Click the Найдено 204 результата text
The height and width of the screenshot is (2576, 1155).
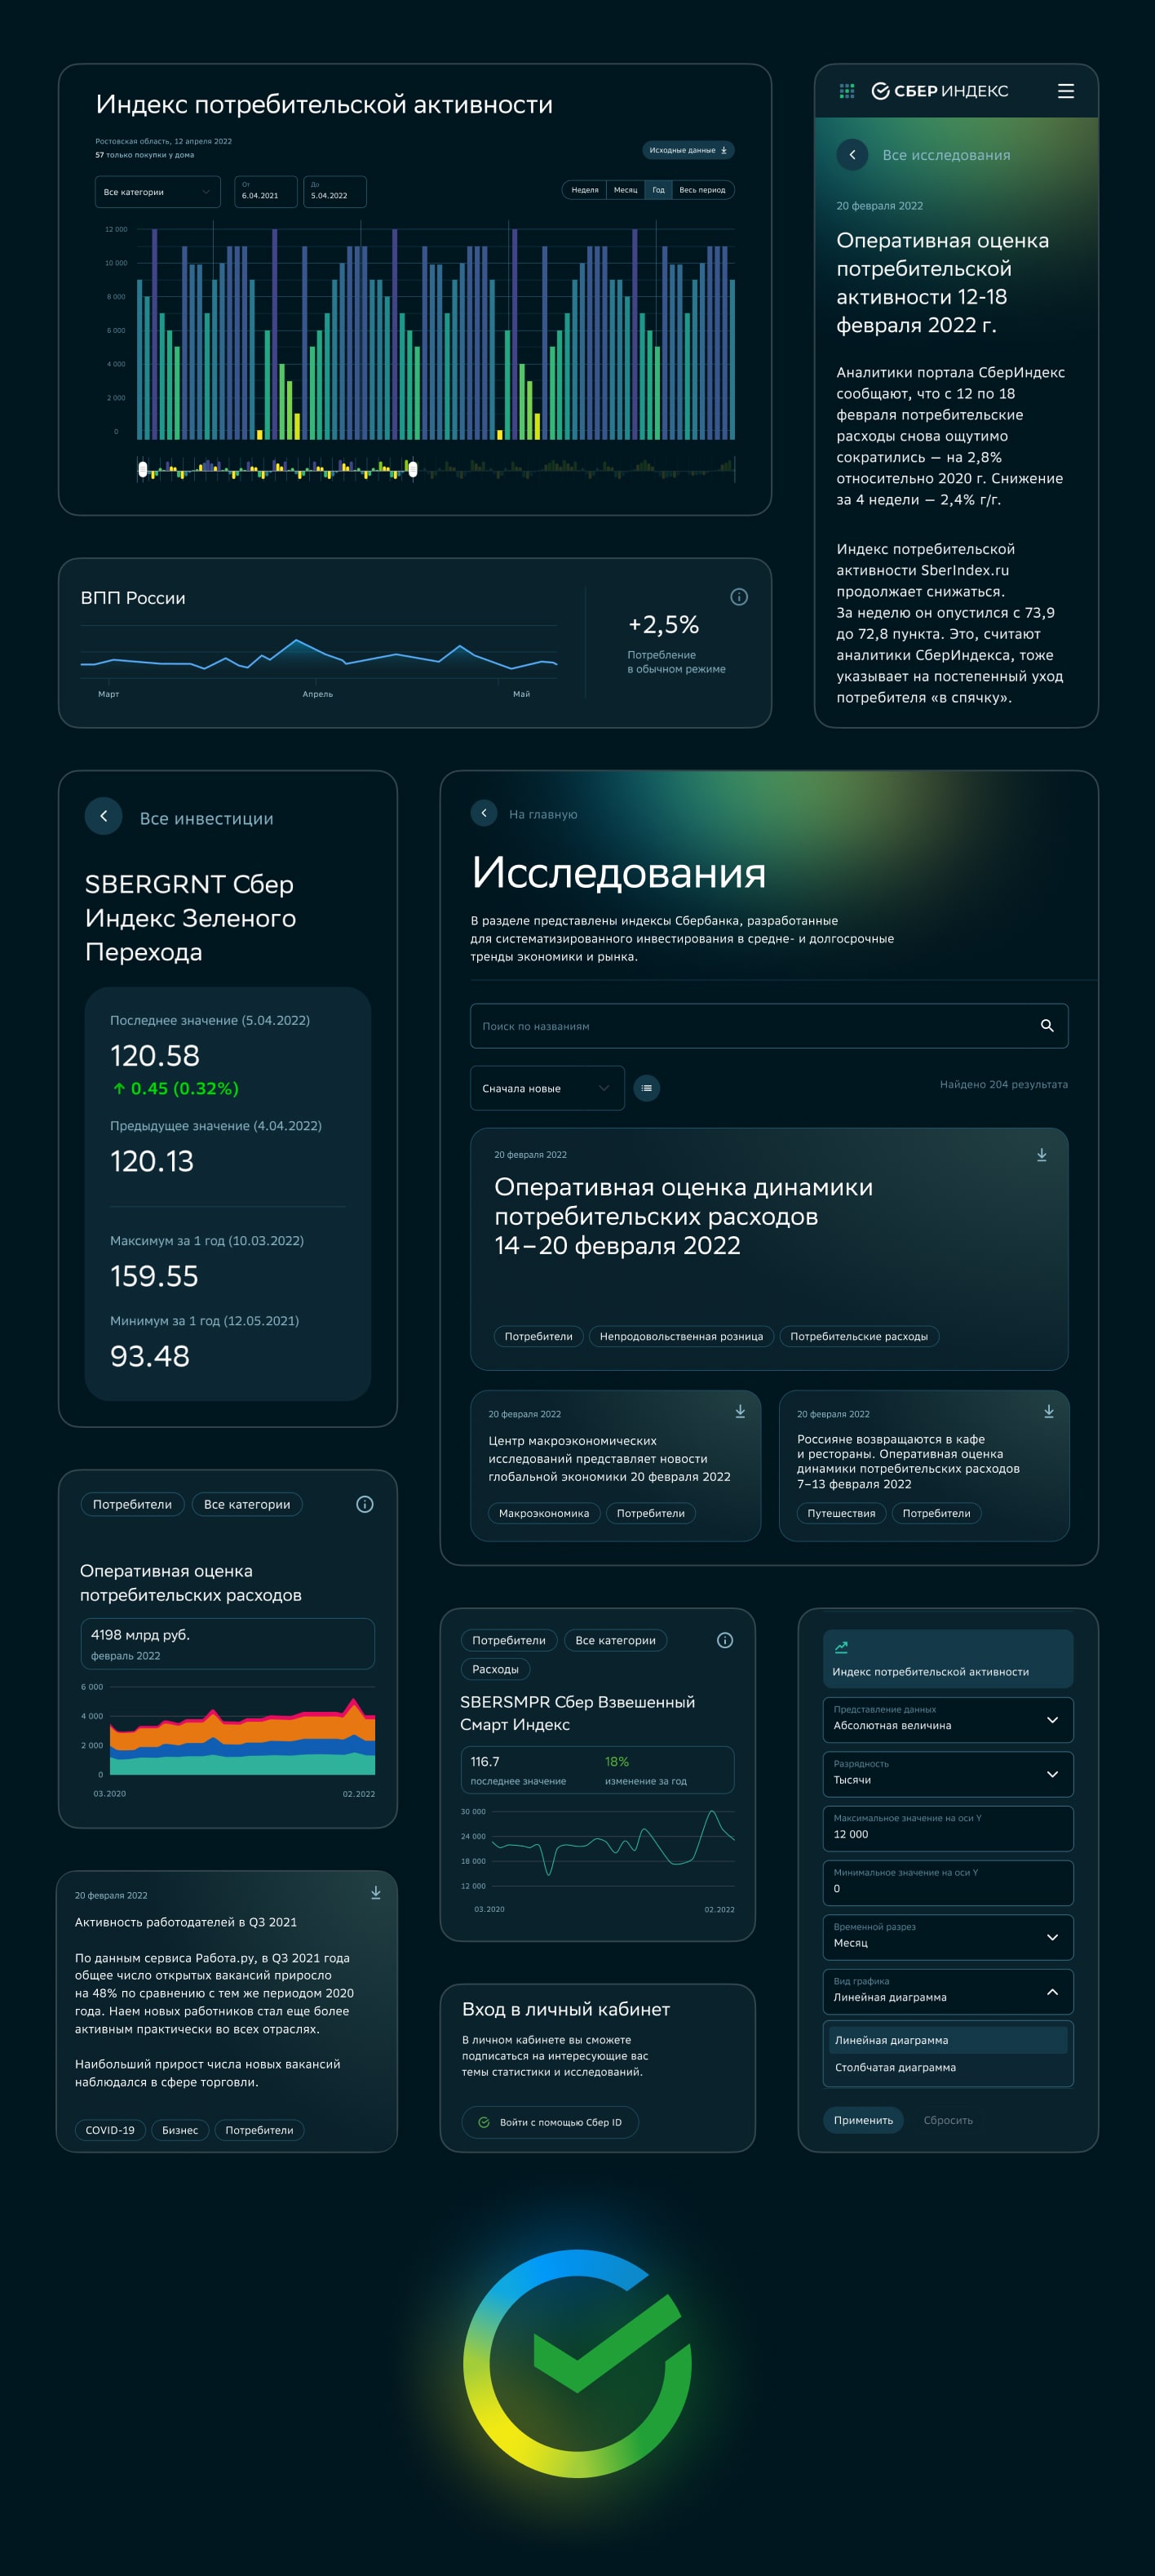(1004, 1084)
